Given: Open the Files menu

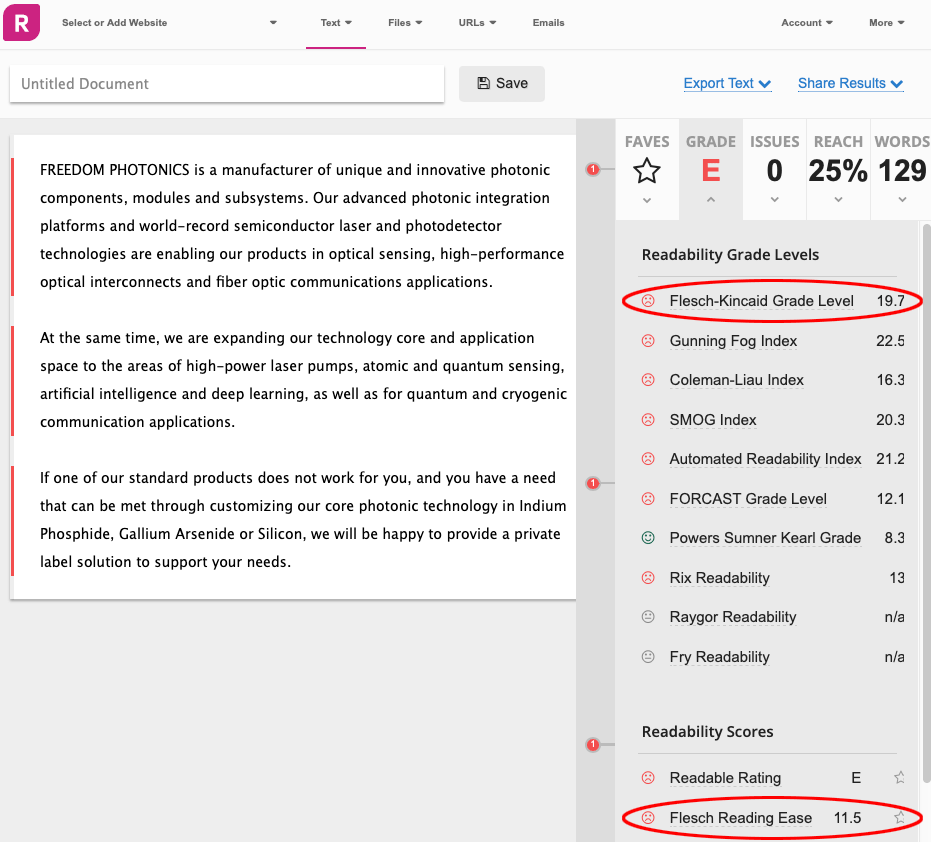Looking at the screenshot, I should [405, 23].
